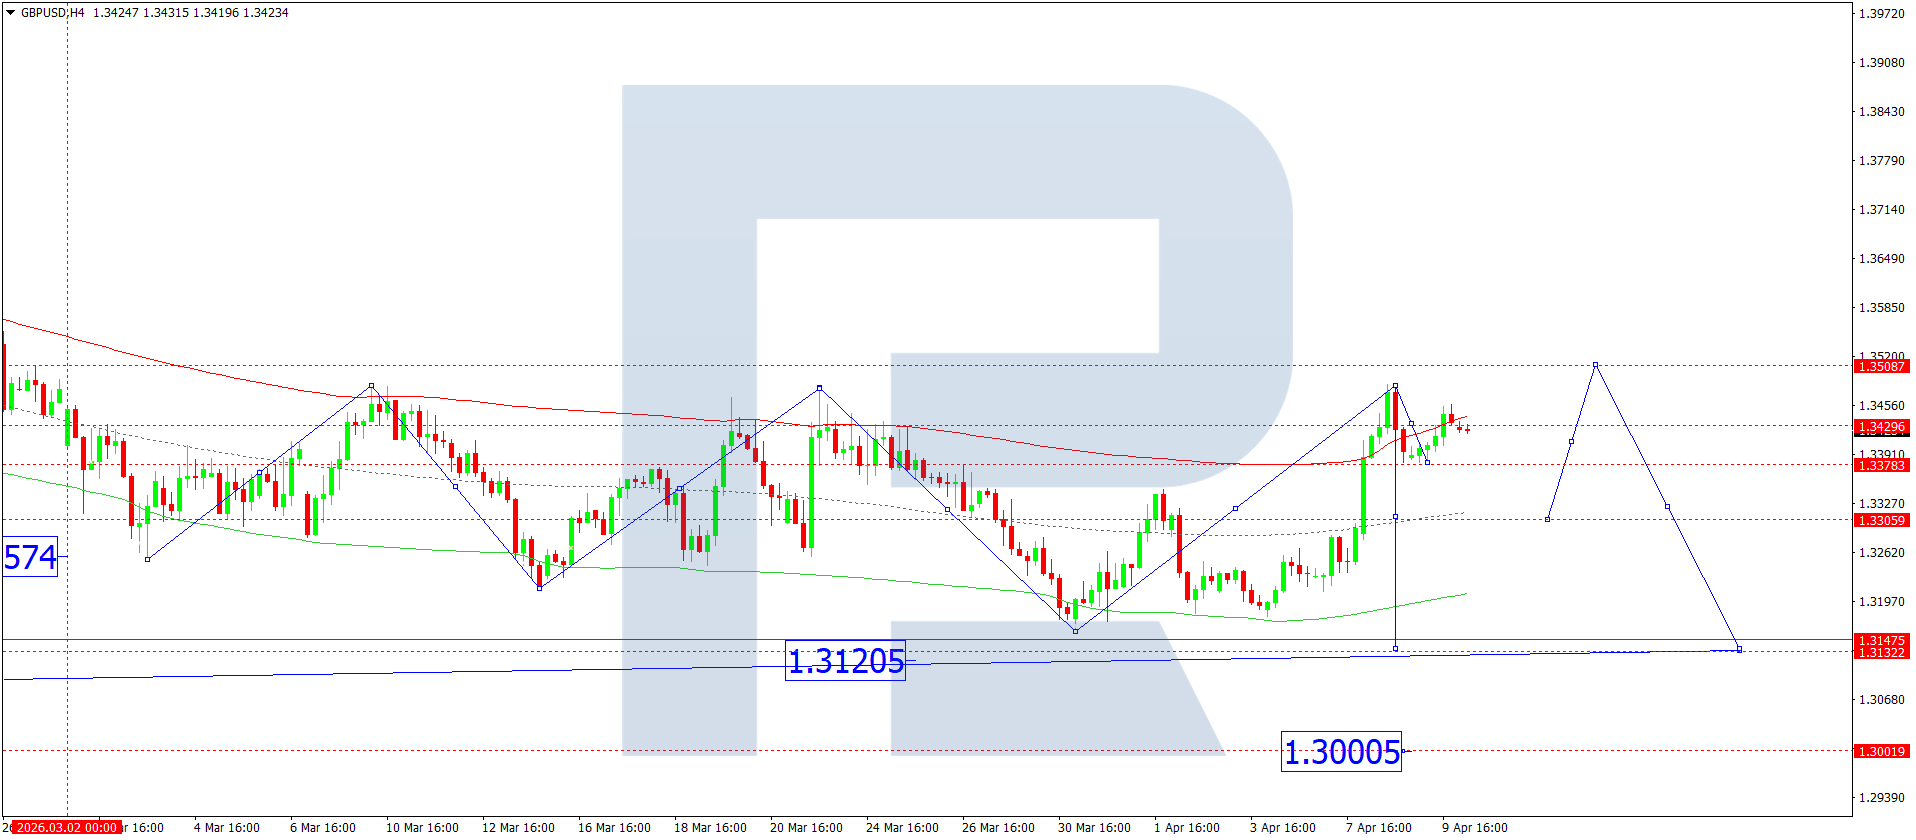The width and height of the screenshot is (1916, 840).
Task: Select the forecast line's end anchor near 1.31322
Action: tap(1739, 650)
